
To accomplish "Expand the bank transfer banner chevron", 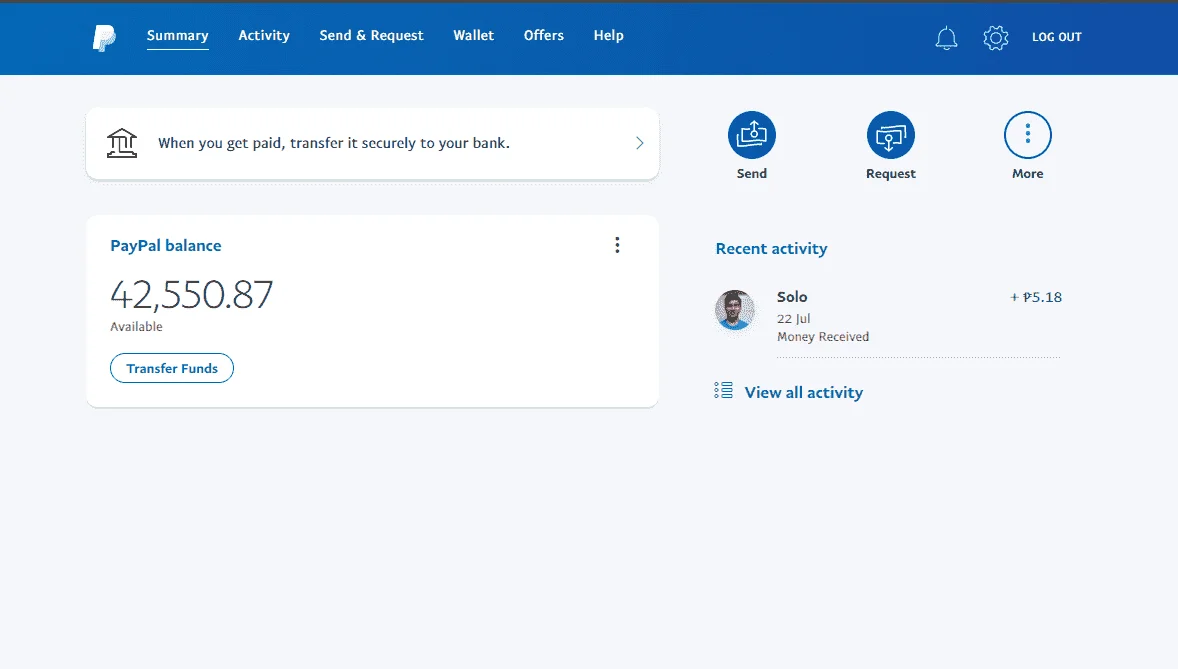I will point(639,143).
